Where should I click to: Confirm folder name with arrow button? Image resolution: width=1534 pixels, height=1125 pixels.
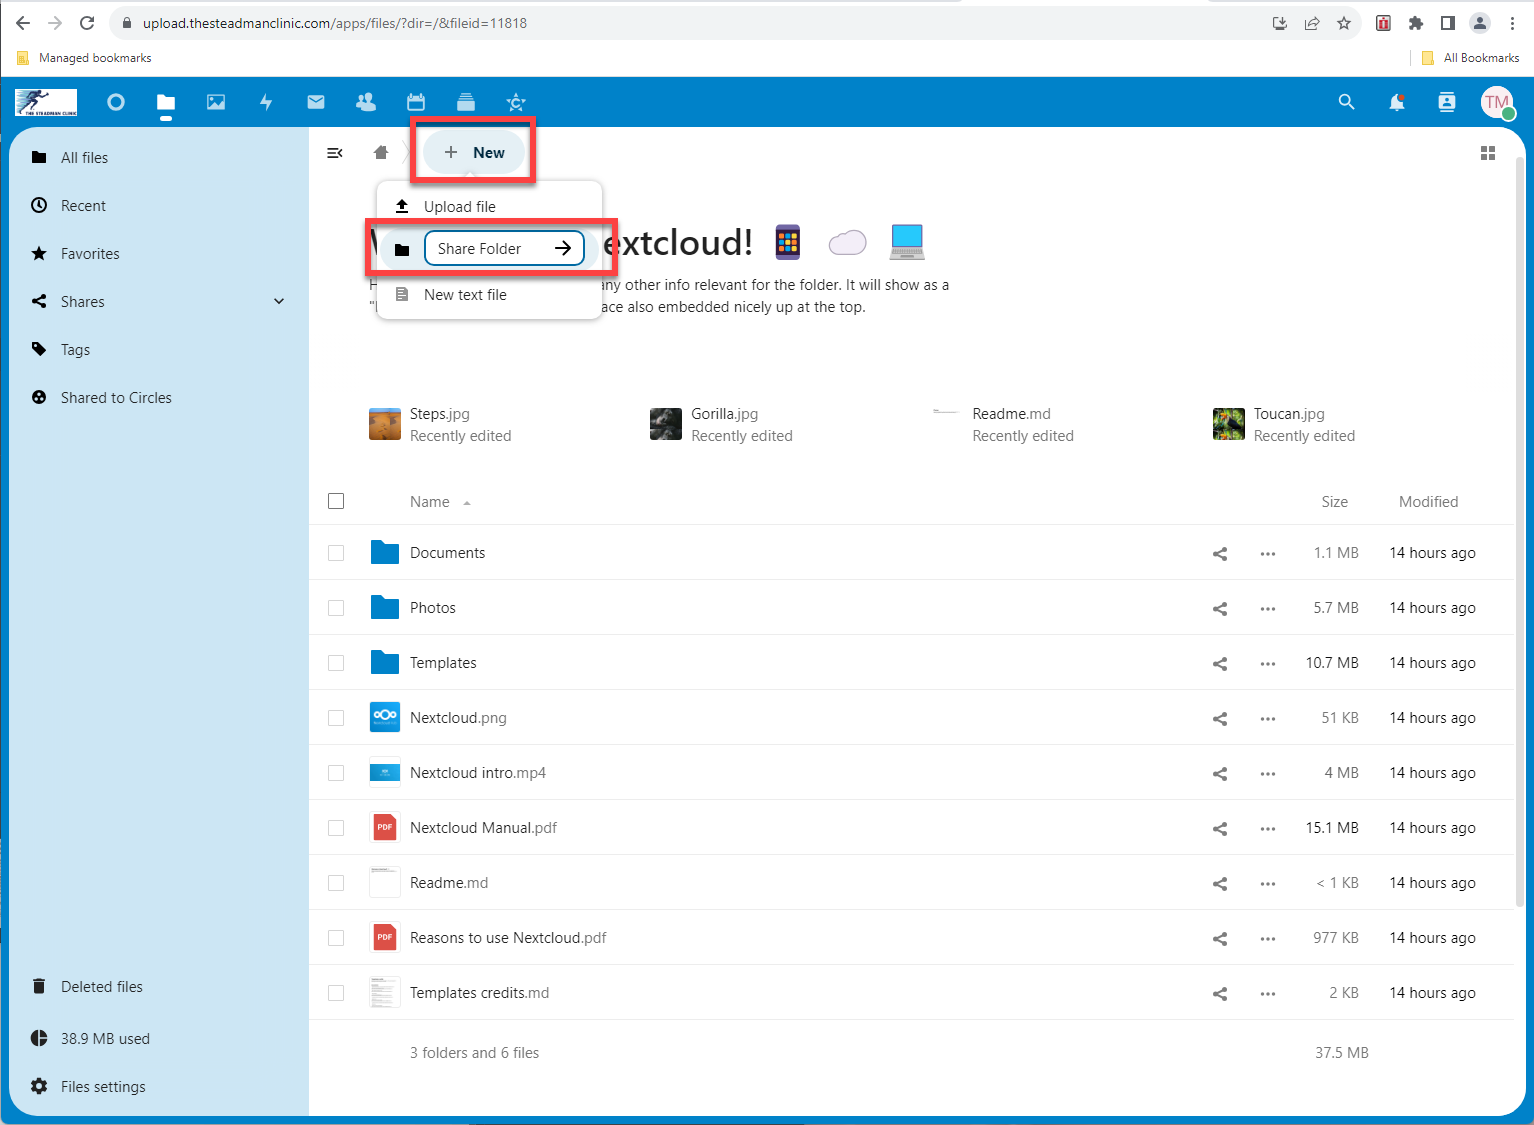pos(564,248)
